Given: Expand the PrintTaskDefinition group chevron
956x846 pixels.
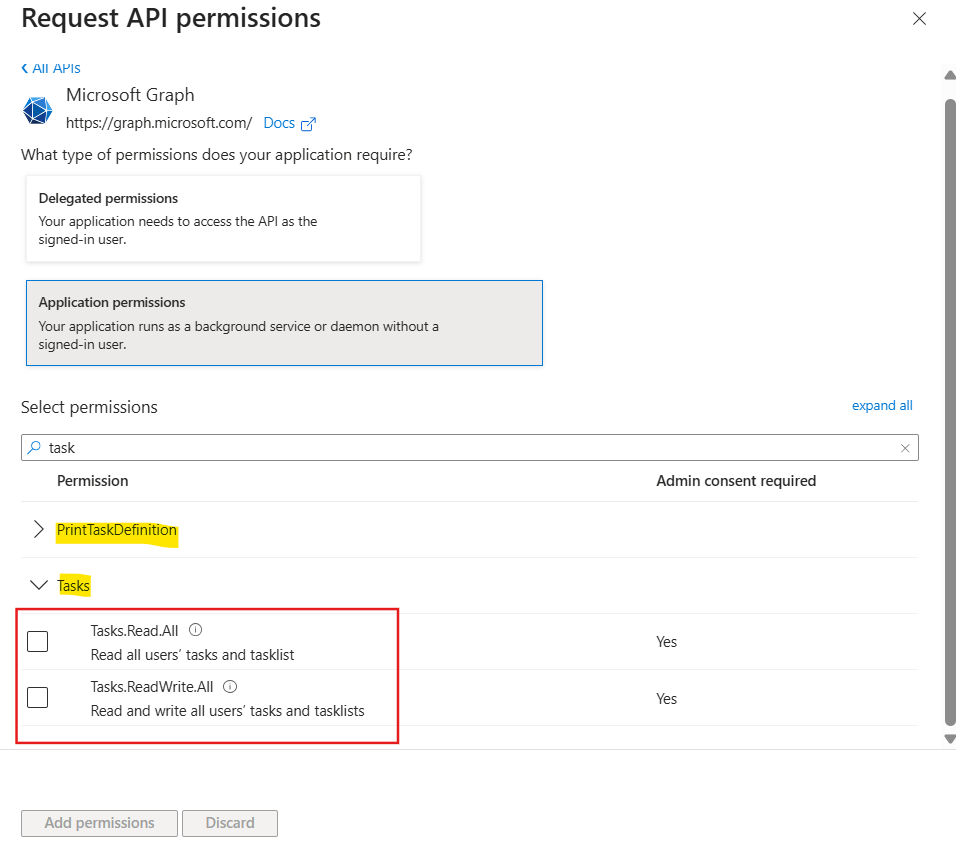Looking at the screenshot, I should pos(38,529).
